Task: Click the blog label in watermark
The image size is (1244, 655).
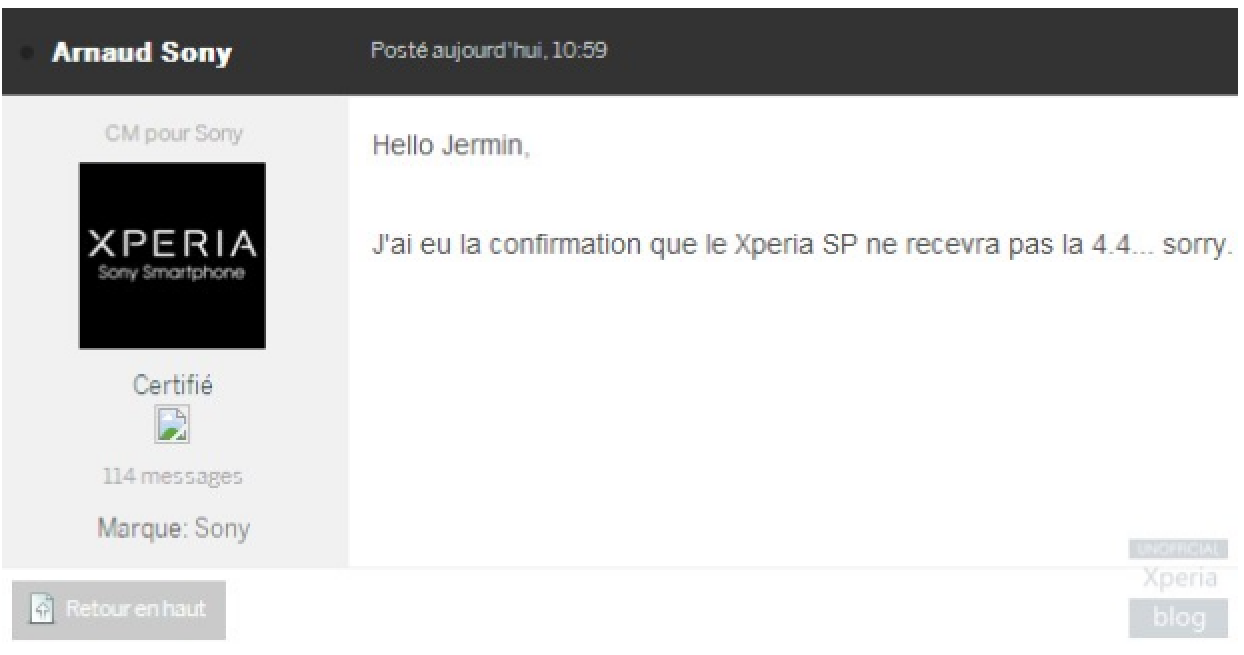Action: tap(1180, 618)
